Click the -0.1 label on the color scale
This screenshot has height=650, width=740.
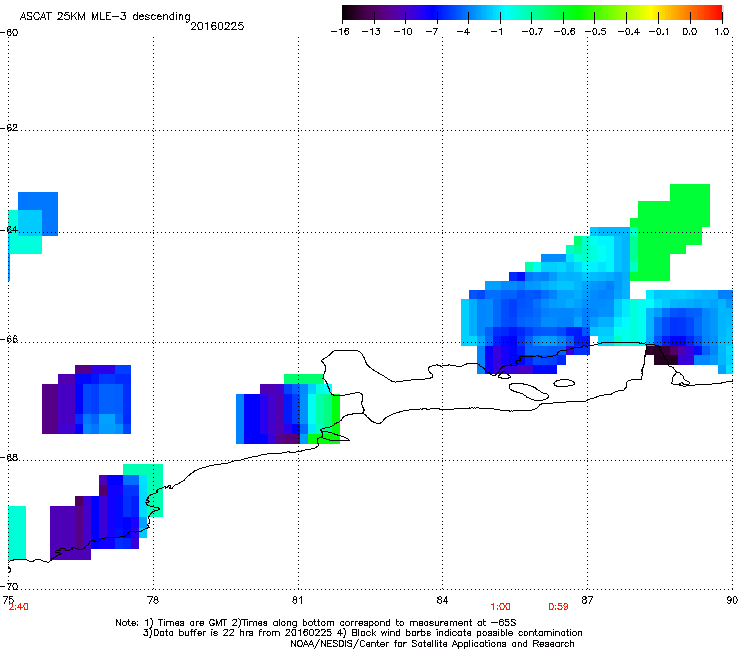click(x=659, y=32)
